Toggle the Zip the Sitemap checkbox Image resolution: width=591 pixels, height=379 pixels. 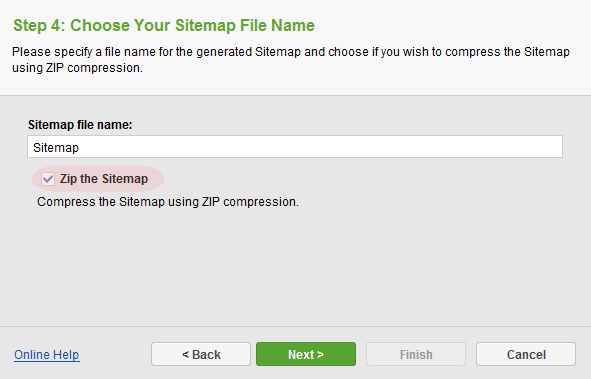click(x=48, y=179)
